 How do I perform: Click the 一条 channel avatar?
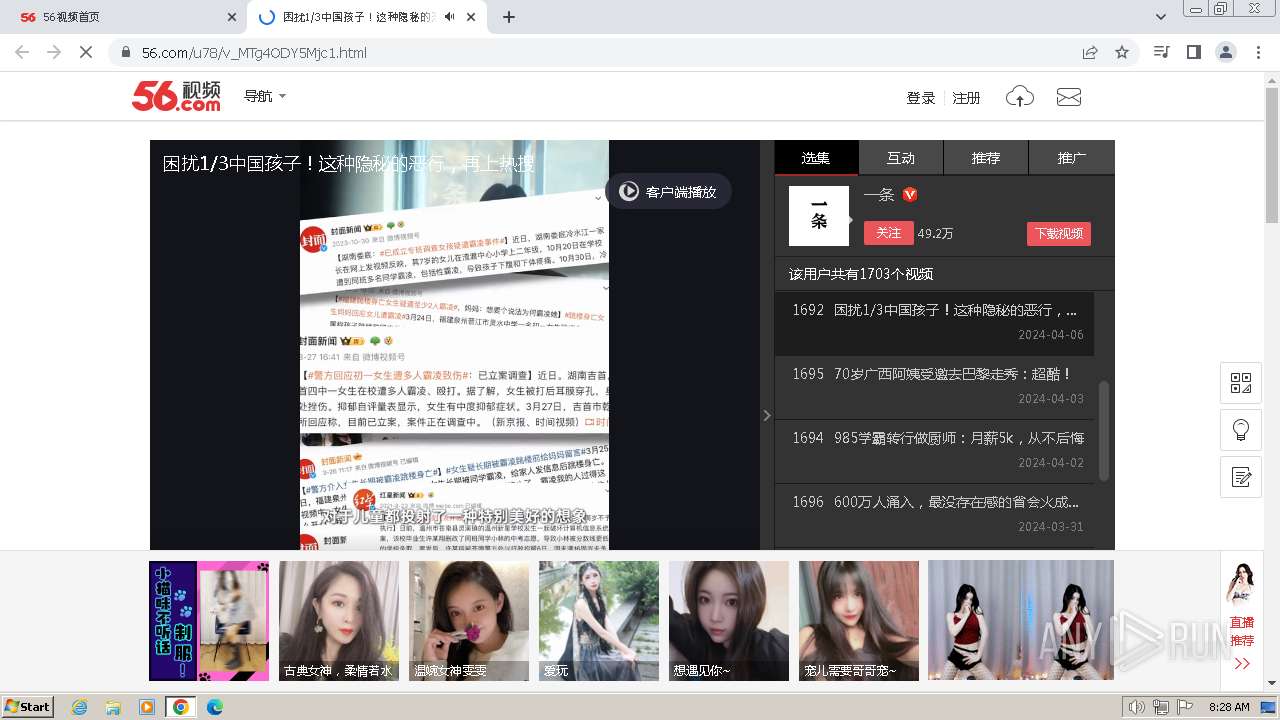(x=819, y=216)
